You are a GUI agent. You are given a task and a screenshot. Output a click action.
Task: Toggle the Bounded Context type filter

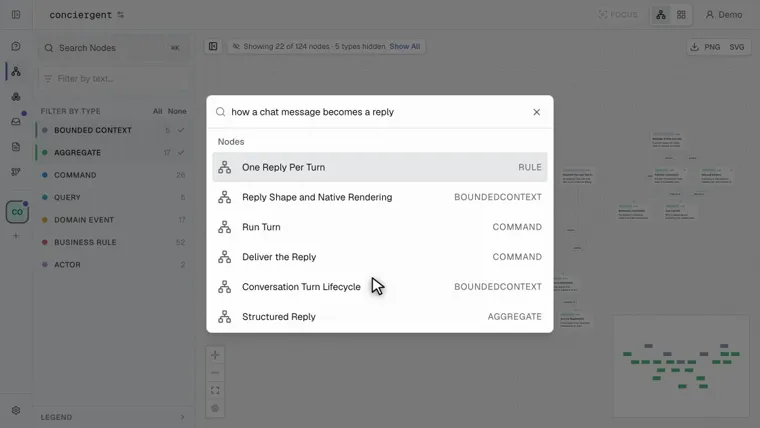(112, 130)
